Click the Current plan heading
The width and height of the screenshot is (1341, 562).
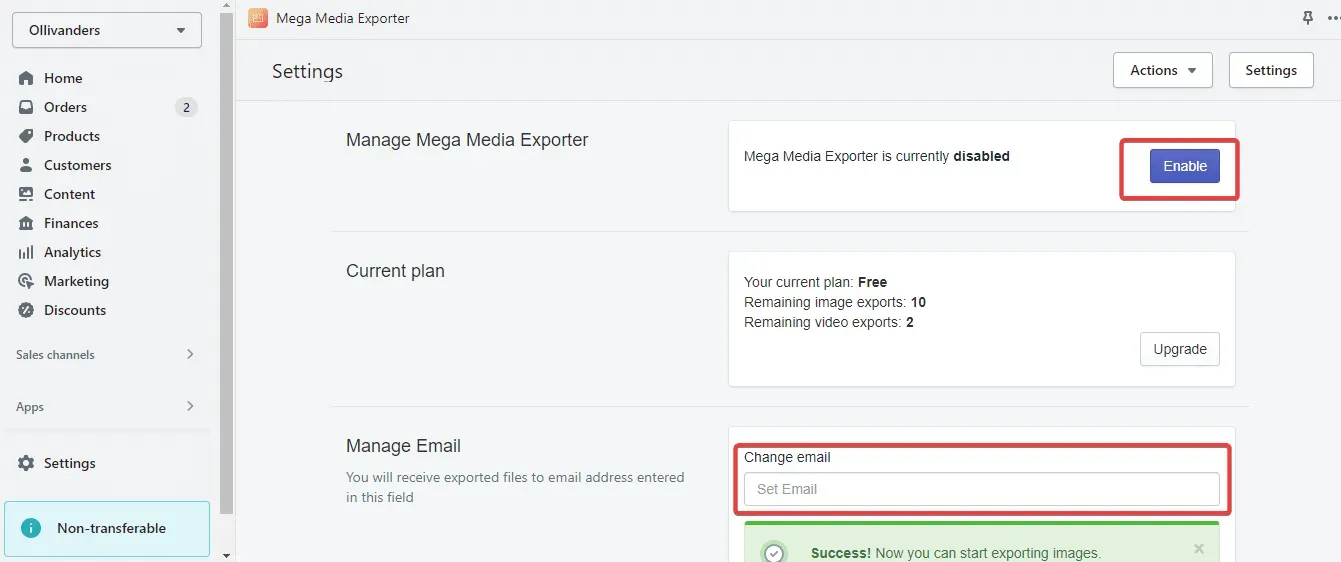coord(395,271)
